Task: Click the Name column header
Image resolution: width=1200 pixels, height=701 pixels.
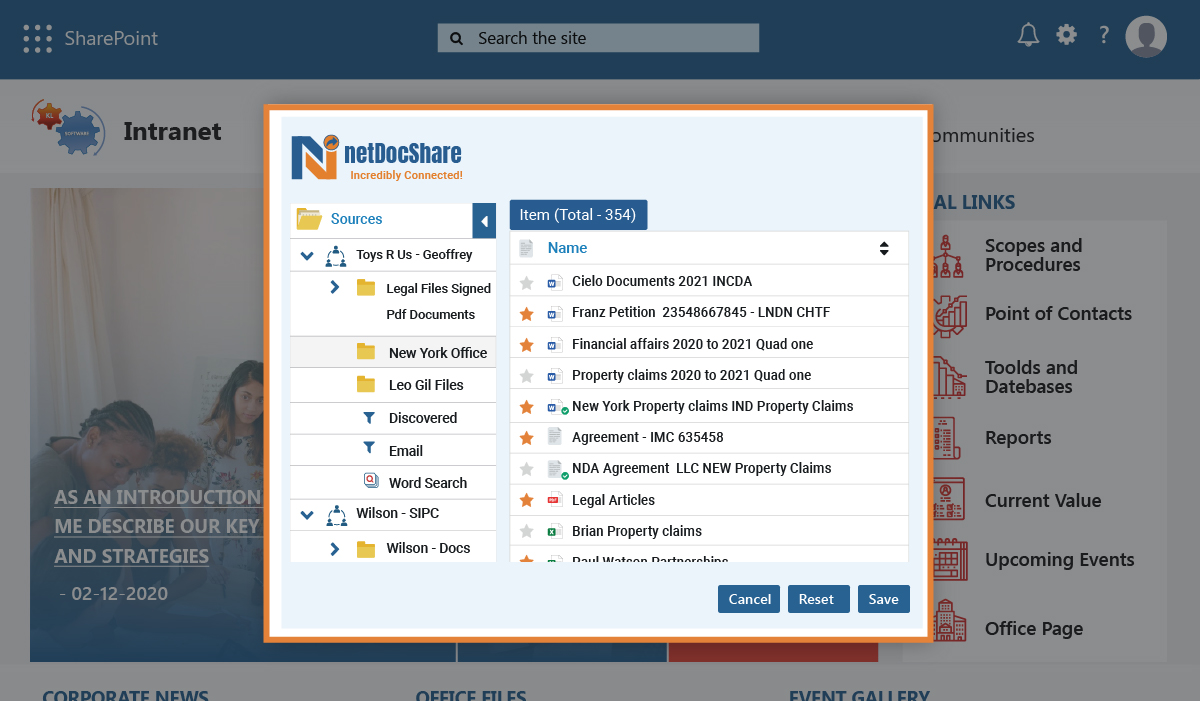Action: point(567,248)
